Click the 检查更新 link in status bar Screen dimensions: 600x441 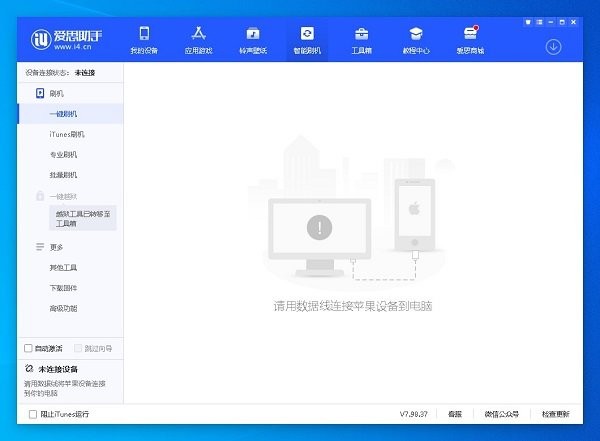(x=555, y=414)
